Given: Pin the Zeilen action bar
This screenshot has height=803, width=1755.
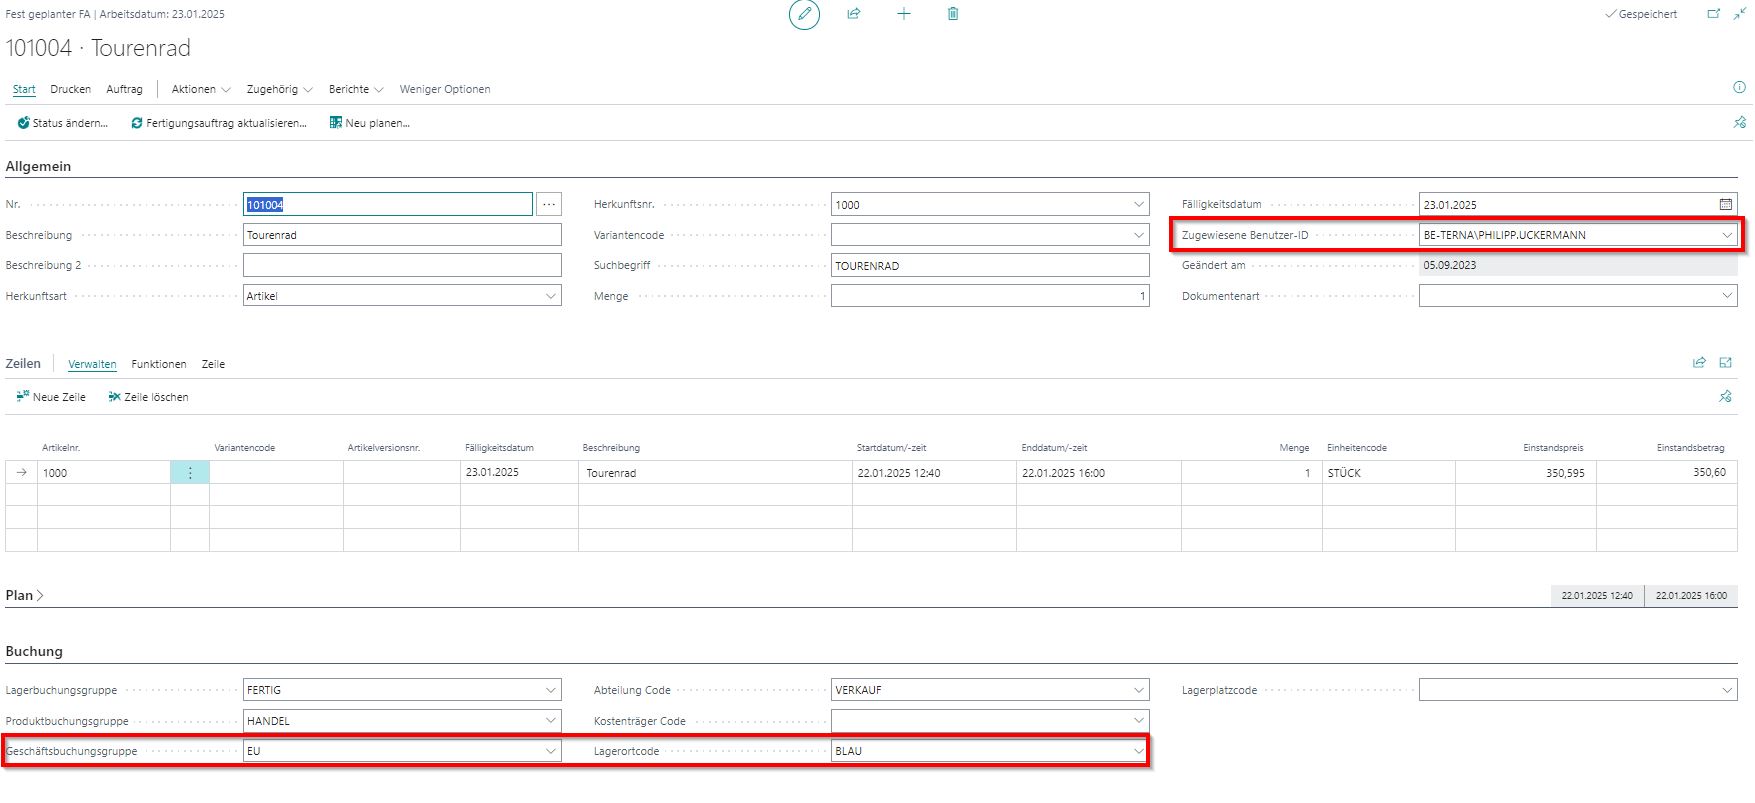Looking at the screenshot, I should [x=1725, y=397].
